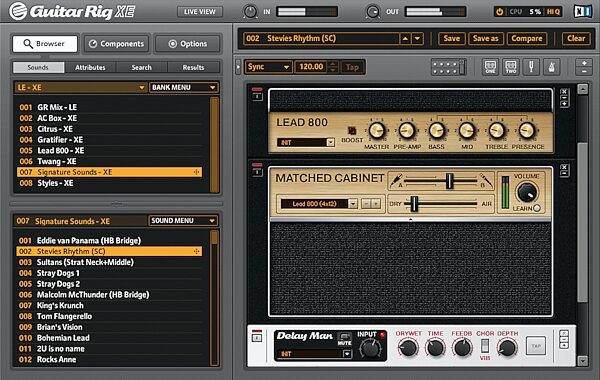The image size is (600, 380).
Task: Switch to the Components tab
Action: (116, 44)
